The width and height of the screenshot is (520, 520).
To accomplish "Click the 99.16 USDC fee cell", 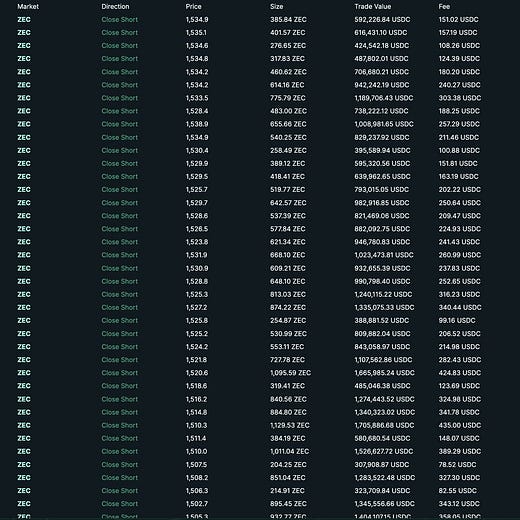I will (457, 320).
